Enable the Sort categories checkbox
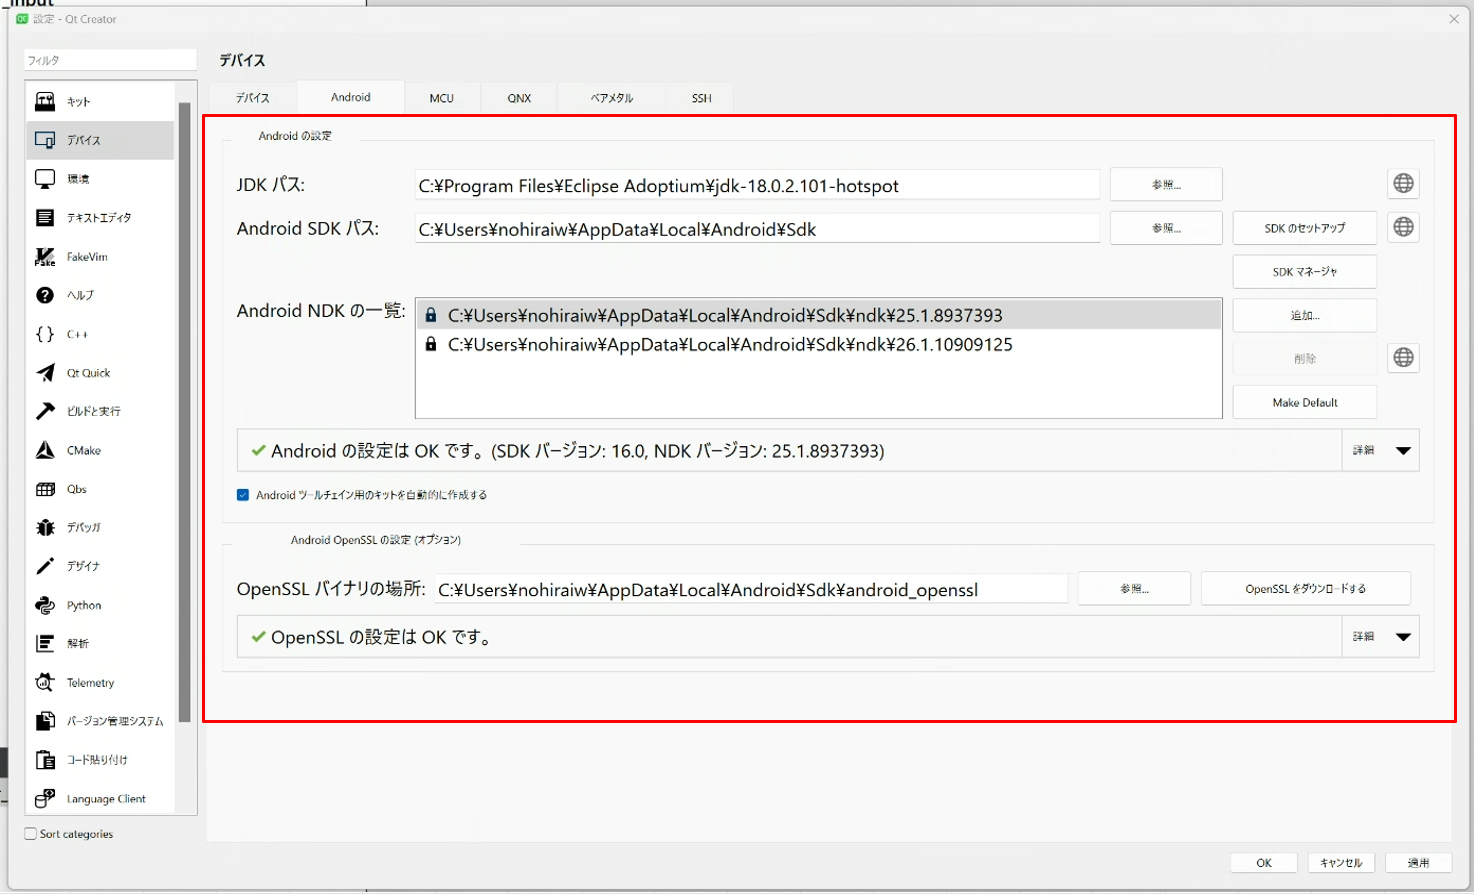 tap(31, 834)
